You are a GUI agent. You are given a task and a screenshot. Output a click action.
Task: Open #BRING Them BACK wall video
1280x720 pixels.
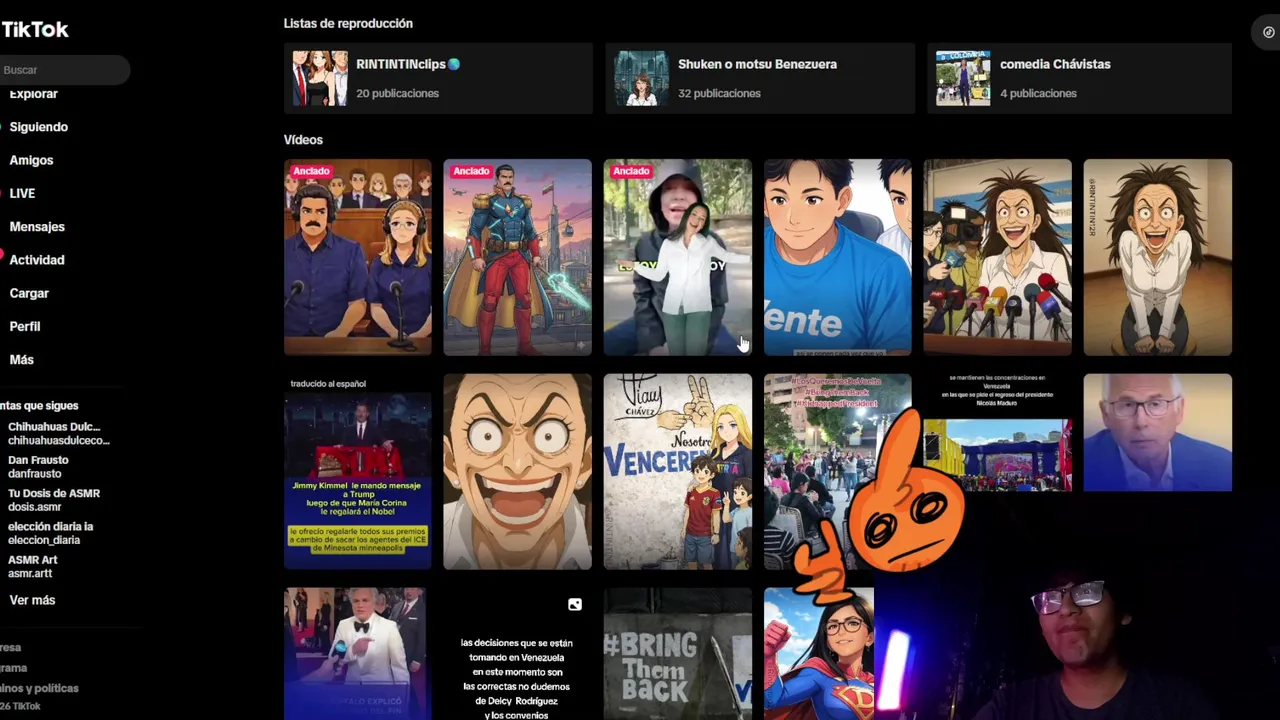click(678, 654)
